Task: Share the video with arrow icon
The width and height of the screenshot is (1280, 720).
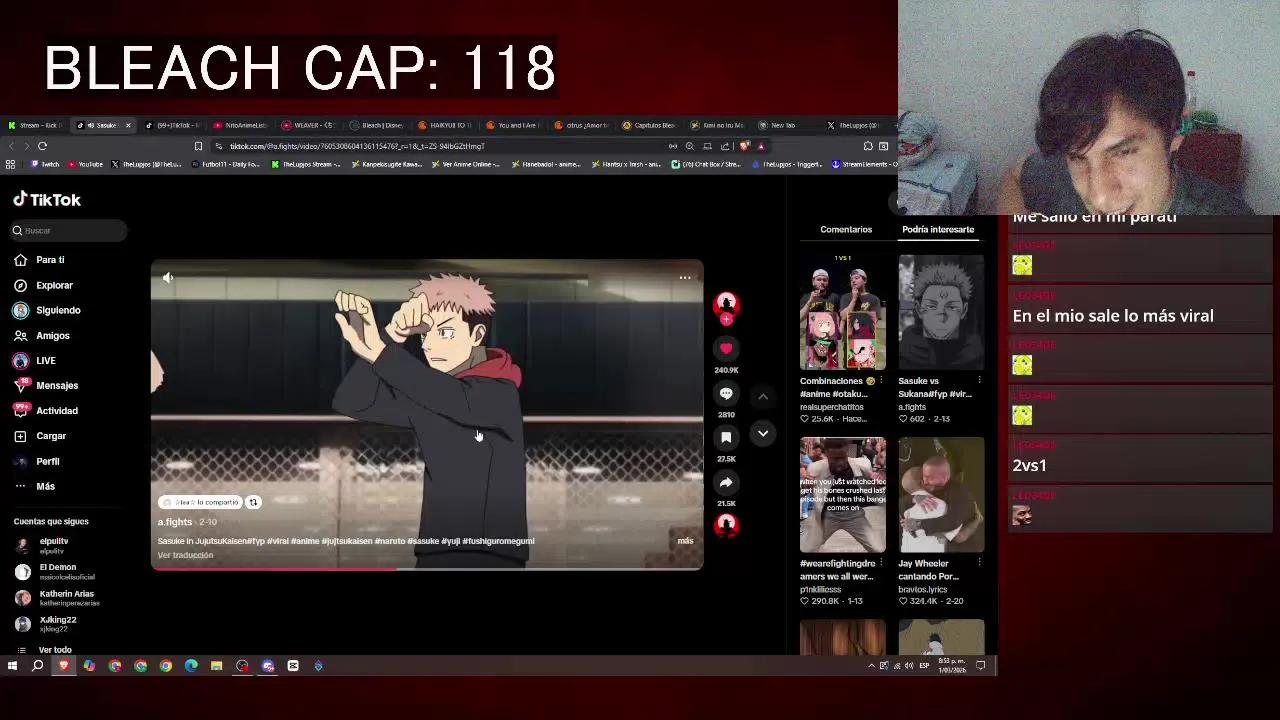Action: coord(726,482)
